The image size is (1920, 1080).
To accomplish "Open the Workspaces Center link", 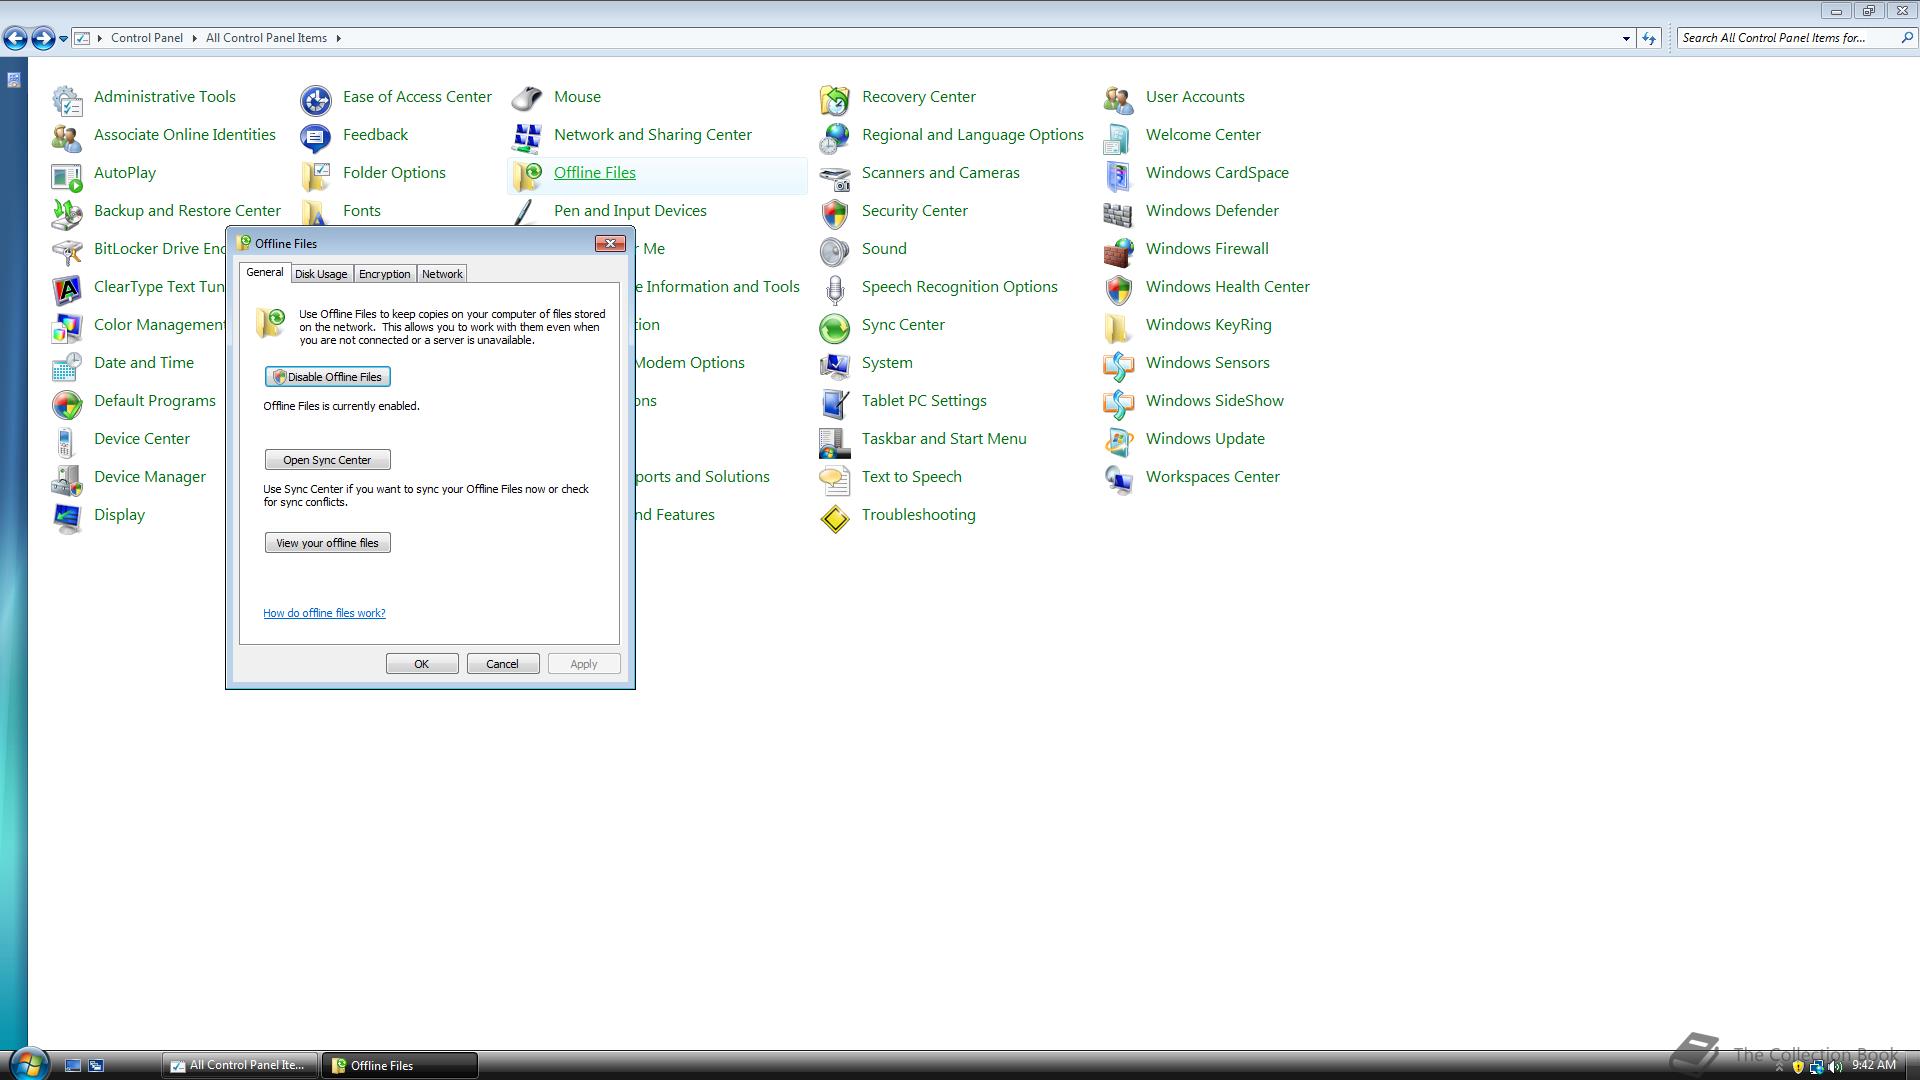I will tap(1212, 477).
